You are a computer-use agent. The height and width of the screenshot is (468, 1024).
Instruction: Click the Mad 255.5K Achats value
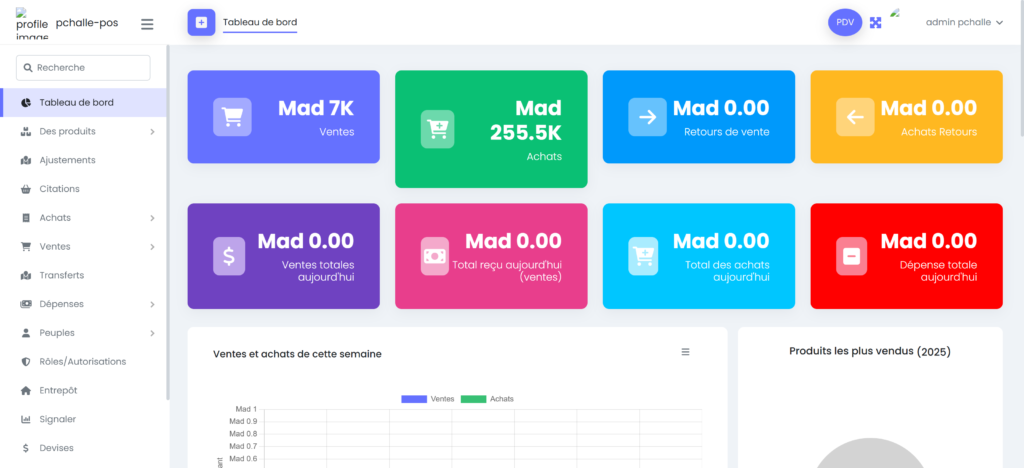click(525, 121)
